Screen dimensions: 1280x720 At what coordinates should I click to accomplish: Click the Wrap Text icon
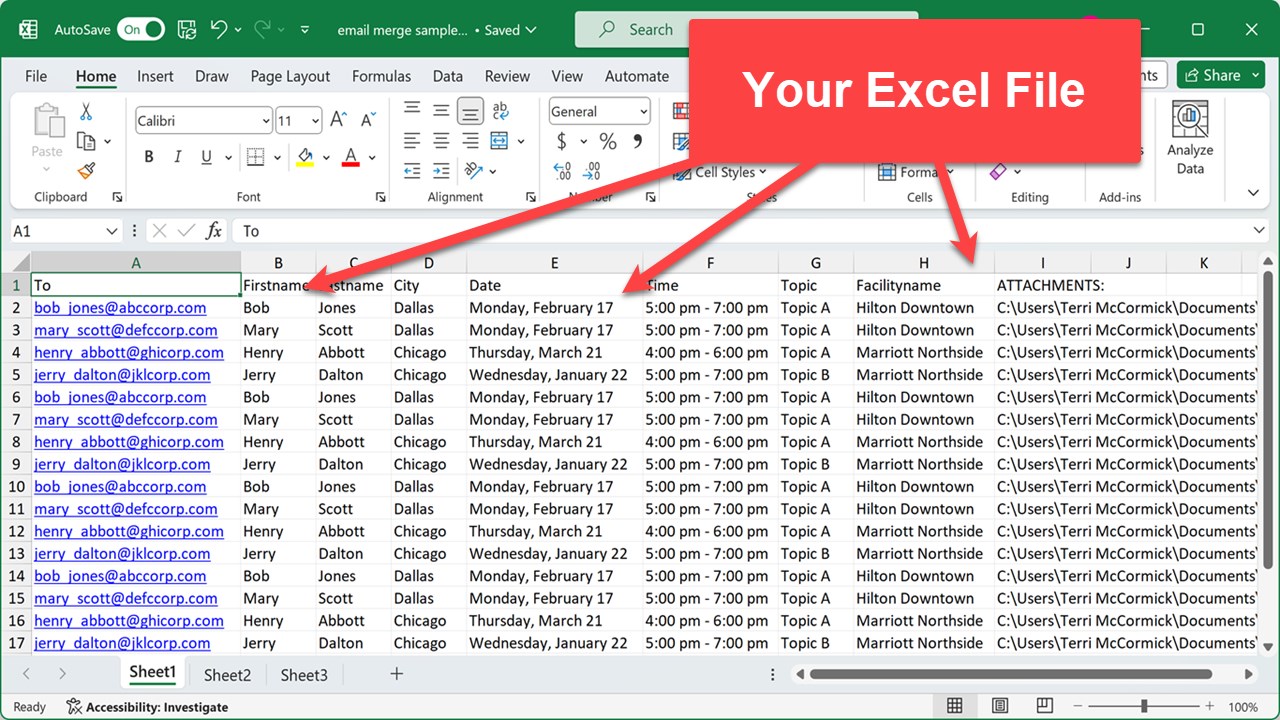tap(500, 111)
